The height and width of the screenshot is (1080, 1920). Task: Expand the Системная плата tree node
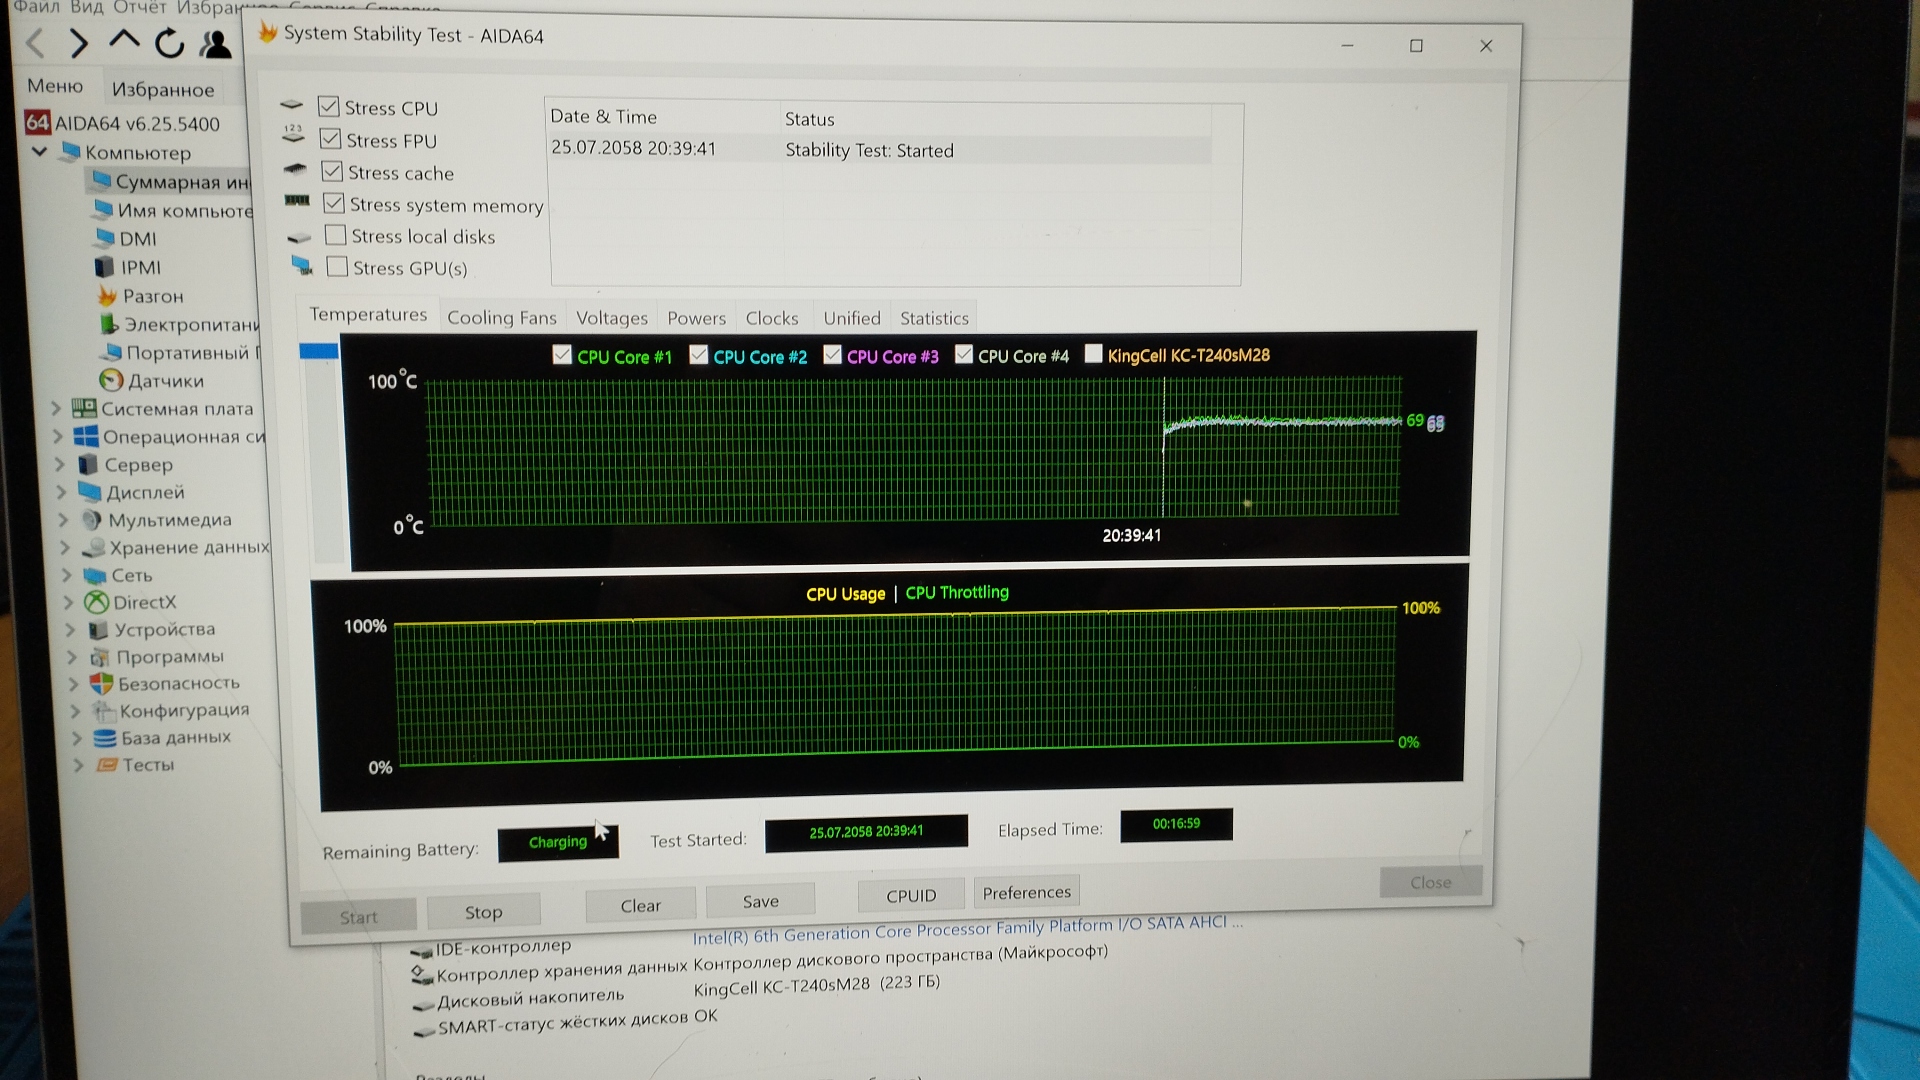point(56,408)
